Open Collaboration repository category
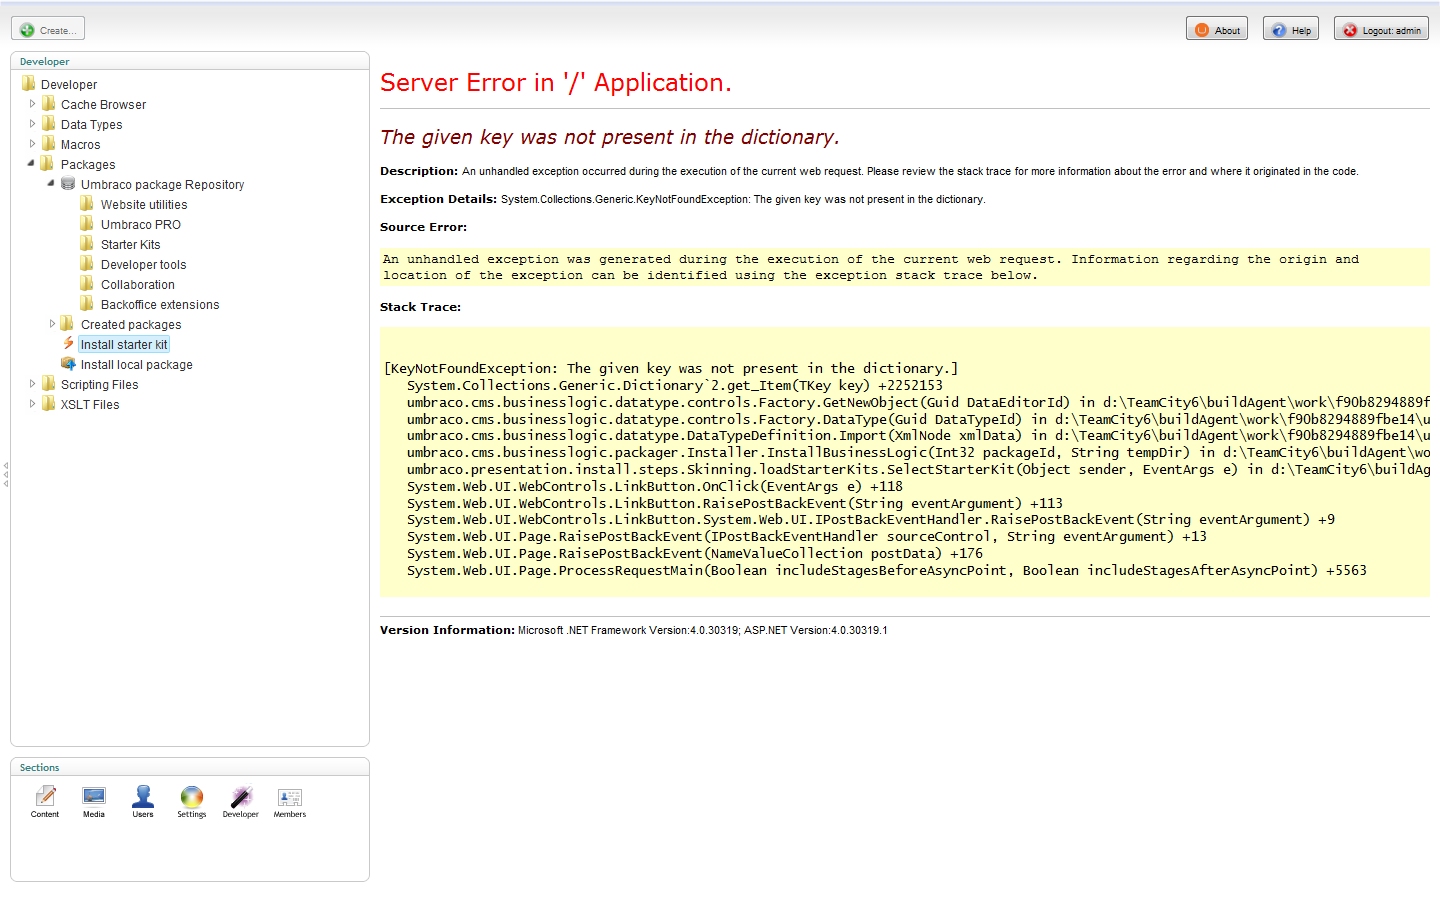The height and width of the screenshot is (900, 1440). coord(138,285)
